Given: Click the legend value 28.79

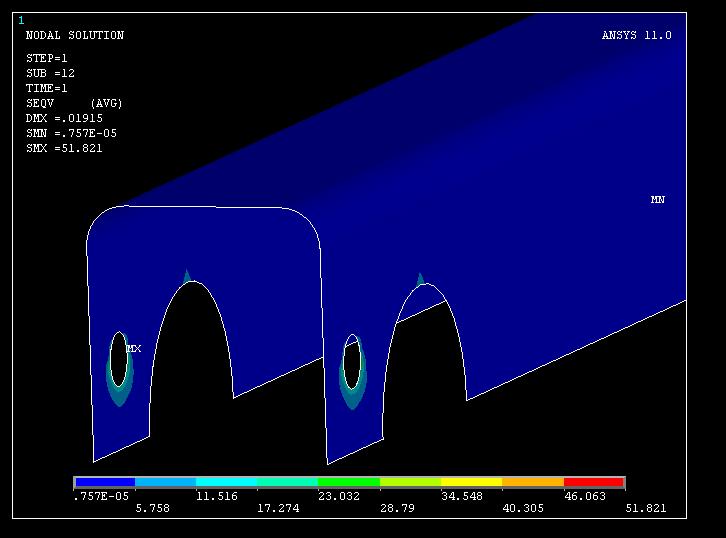Looking at the screenshot, I should click(x=397, y=508).
